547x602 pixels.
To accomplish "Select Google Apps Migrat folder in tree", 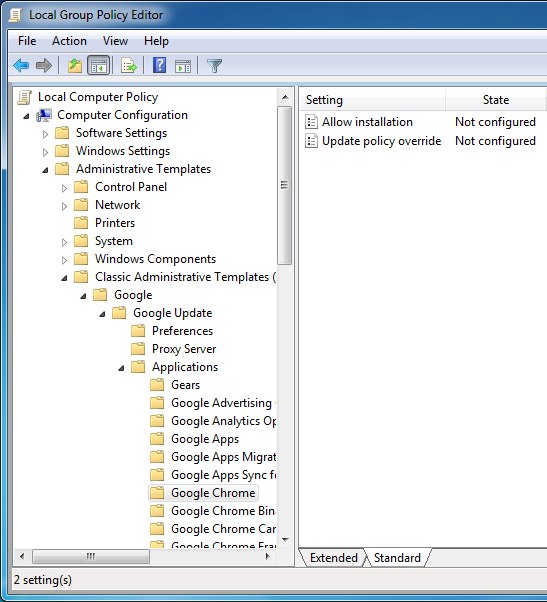I will click(223, 456).
